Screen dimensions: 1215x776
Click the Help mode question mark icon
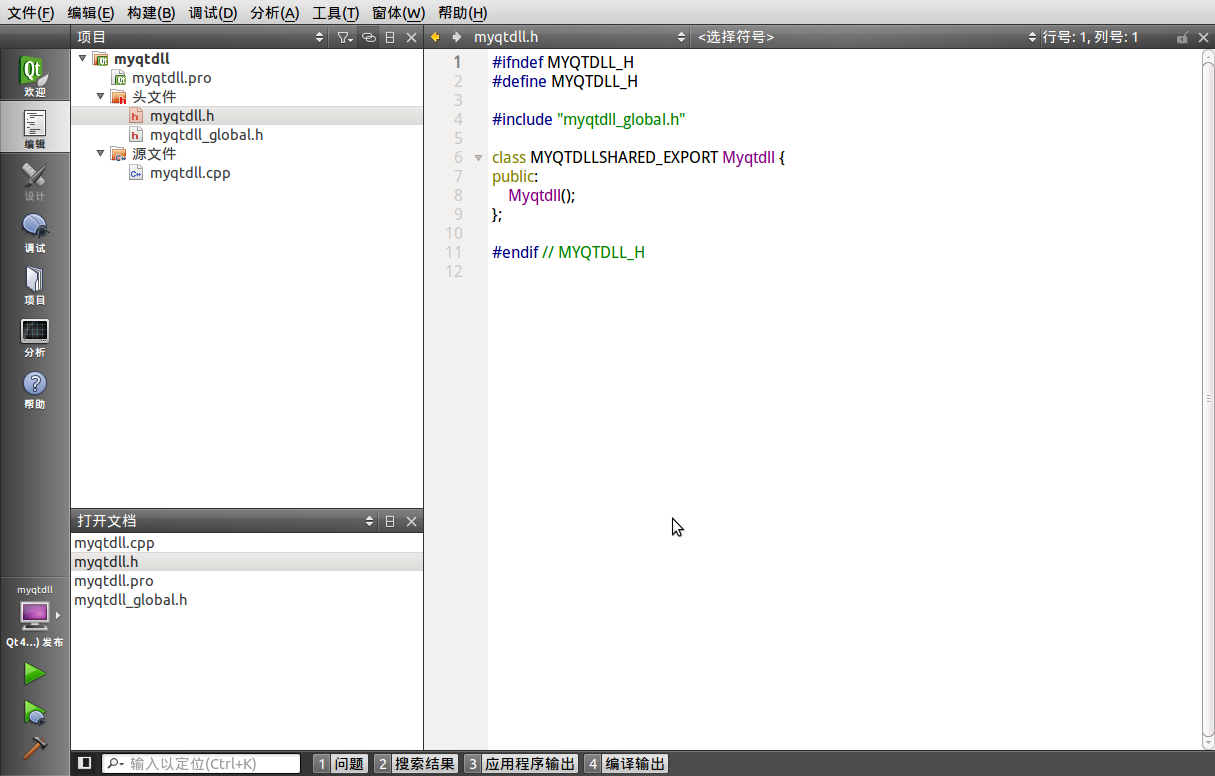point(34,389)
